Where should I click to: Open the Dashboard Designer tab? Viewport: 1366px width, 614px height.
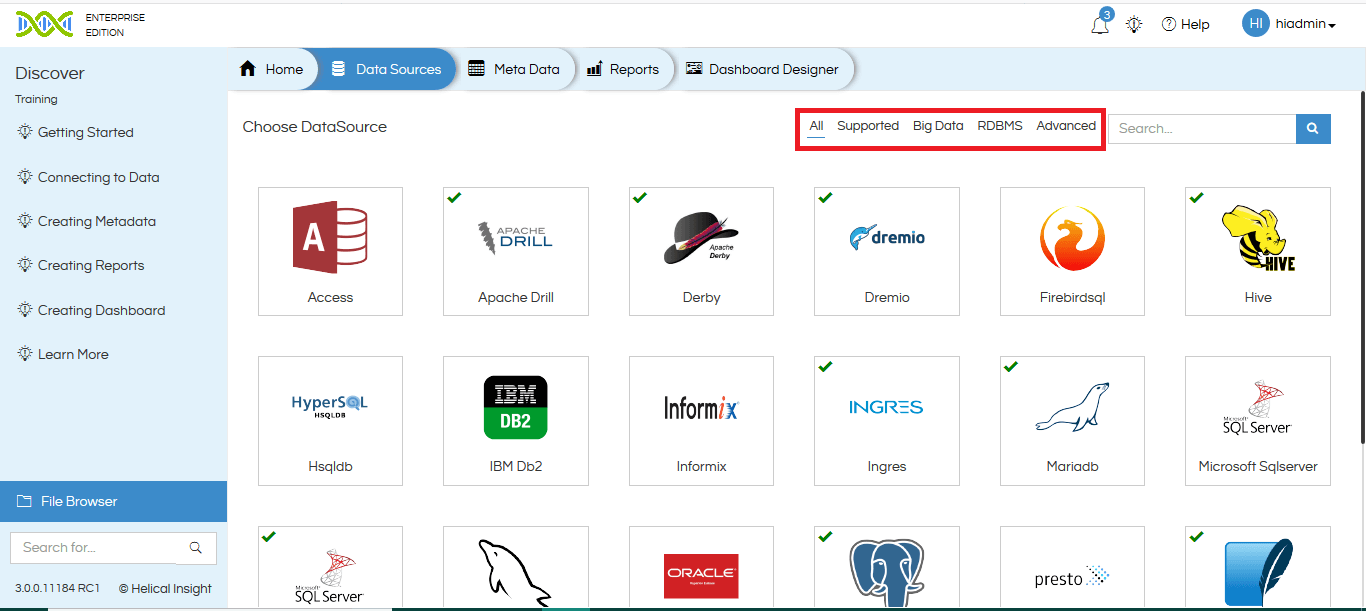[x=762, y=69]
